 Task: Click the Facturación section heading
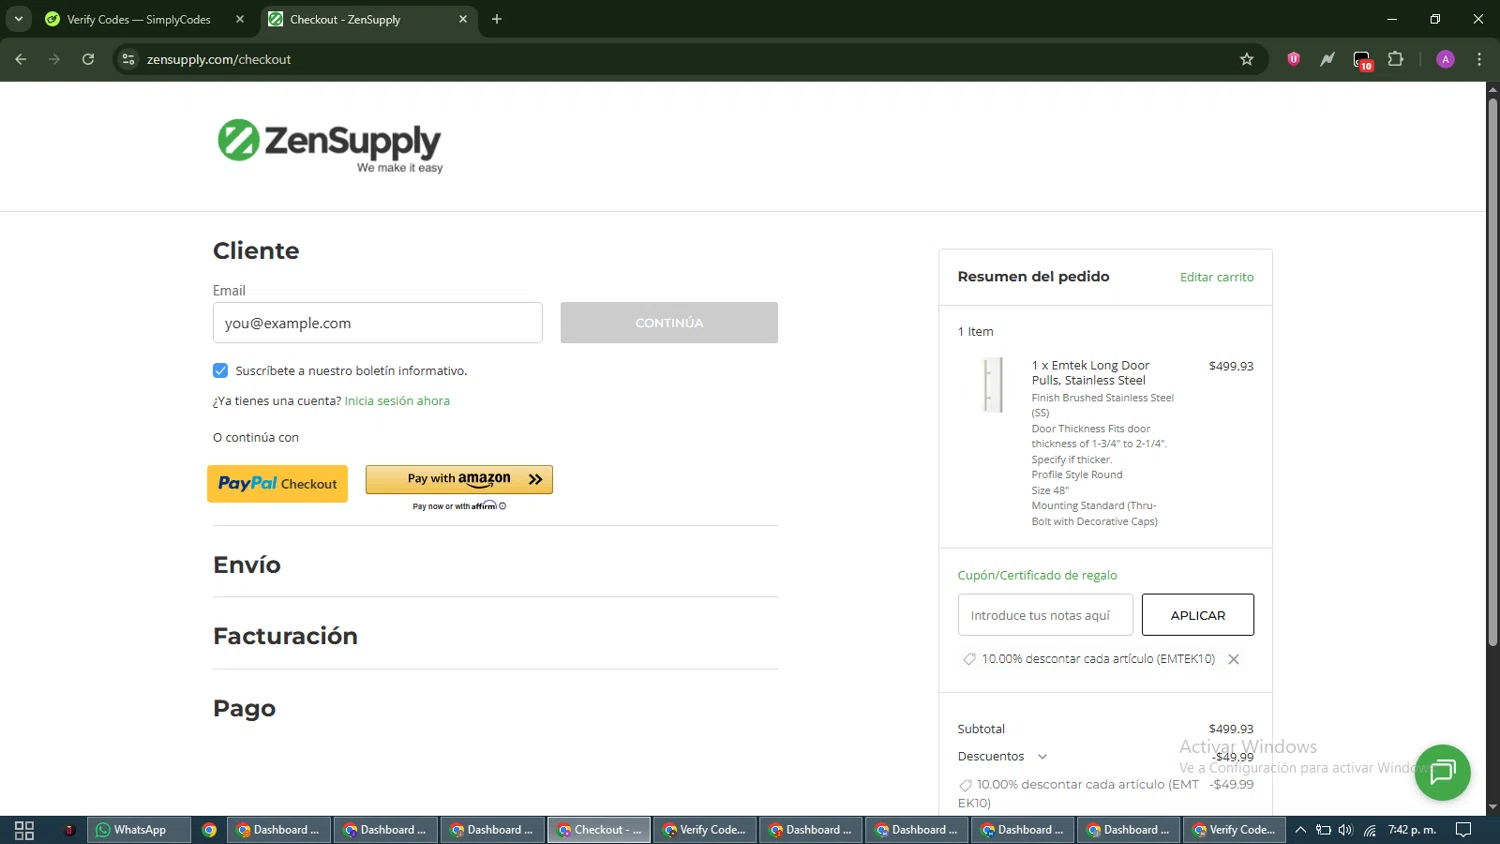[x=285, y=636]
